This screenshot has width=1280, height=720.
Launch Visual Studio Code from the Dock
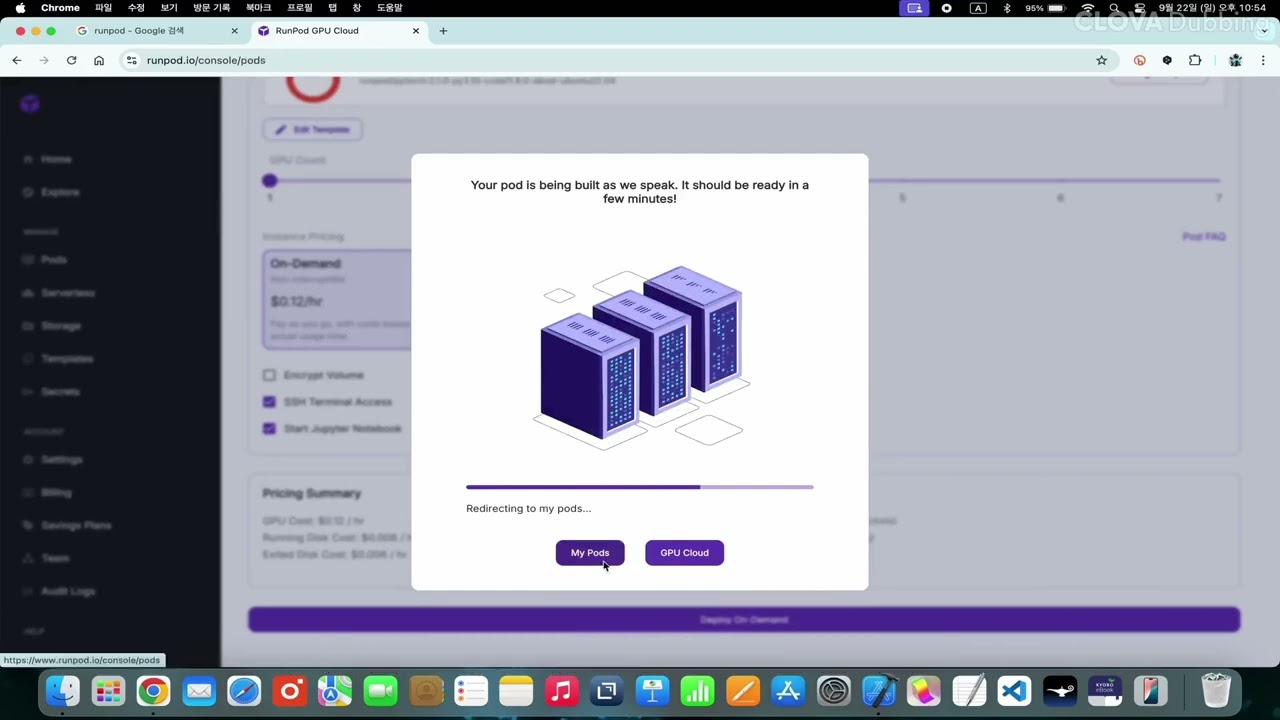1014,691
